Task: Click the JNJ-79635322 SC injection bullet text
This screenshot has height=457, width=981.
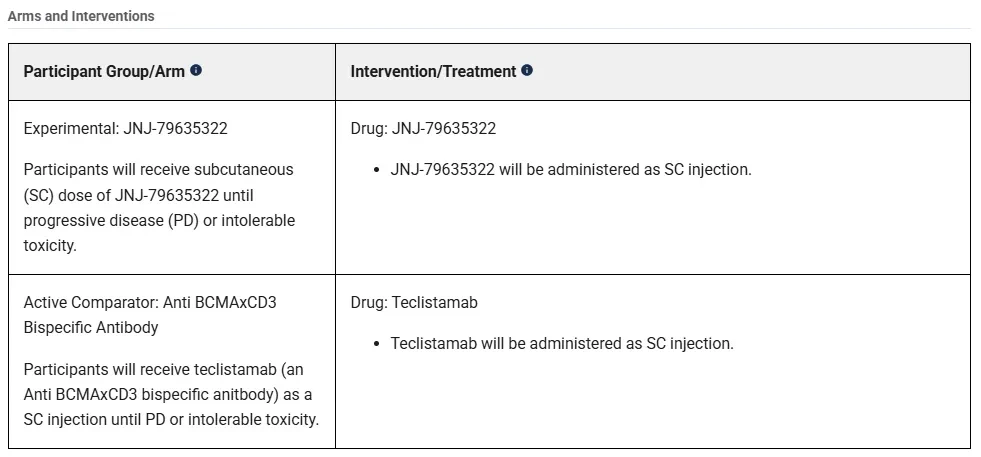Action: [571, 170]
